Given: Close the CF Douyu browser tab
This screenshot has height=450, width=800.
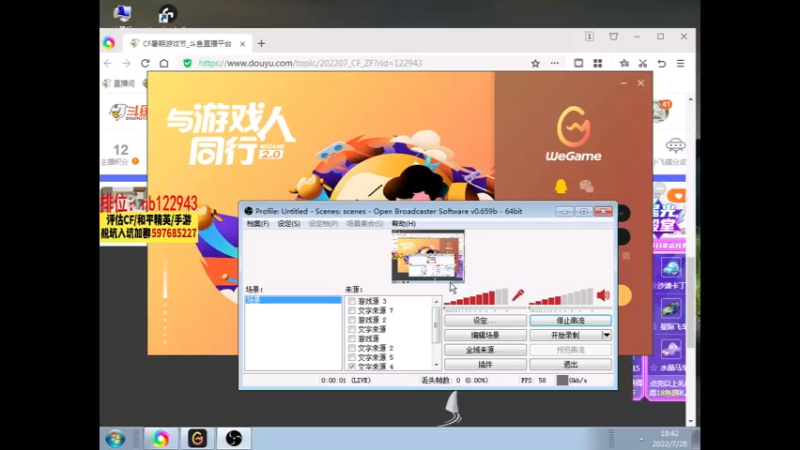Looking at the screenshot, I should click(242, 44).
